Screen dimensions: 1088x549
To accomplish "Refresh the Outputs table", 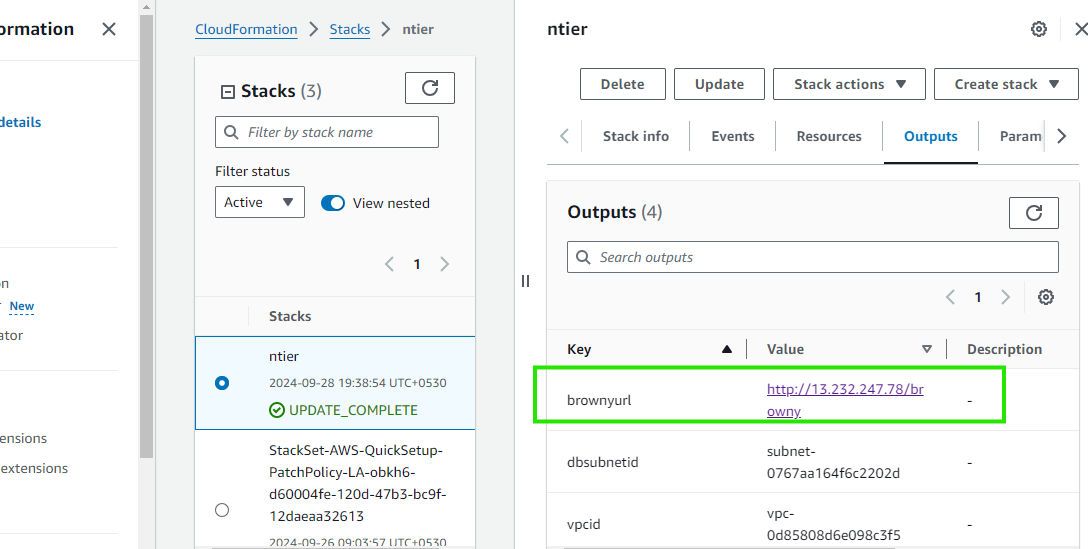I will coord(1033,212).
